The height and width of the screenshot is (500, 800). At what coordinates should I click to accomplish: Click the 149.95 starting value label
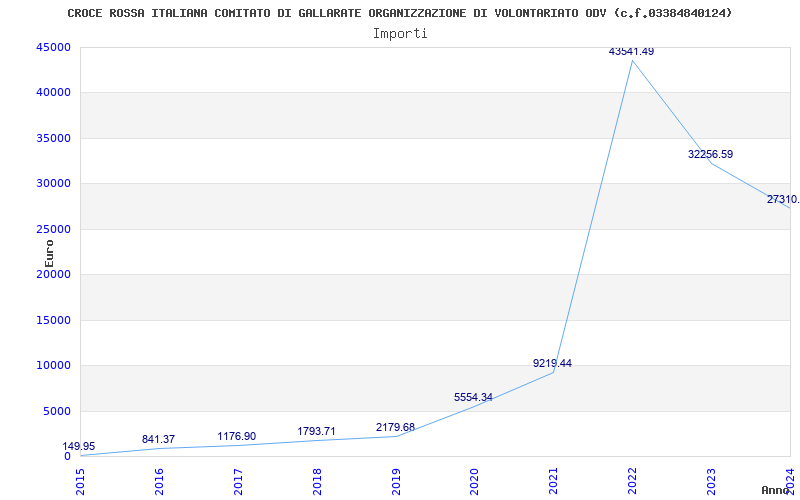coord(79,446)
